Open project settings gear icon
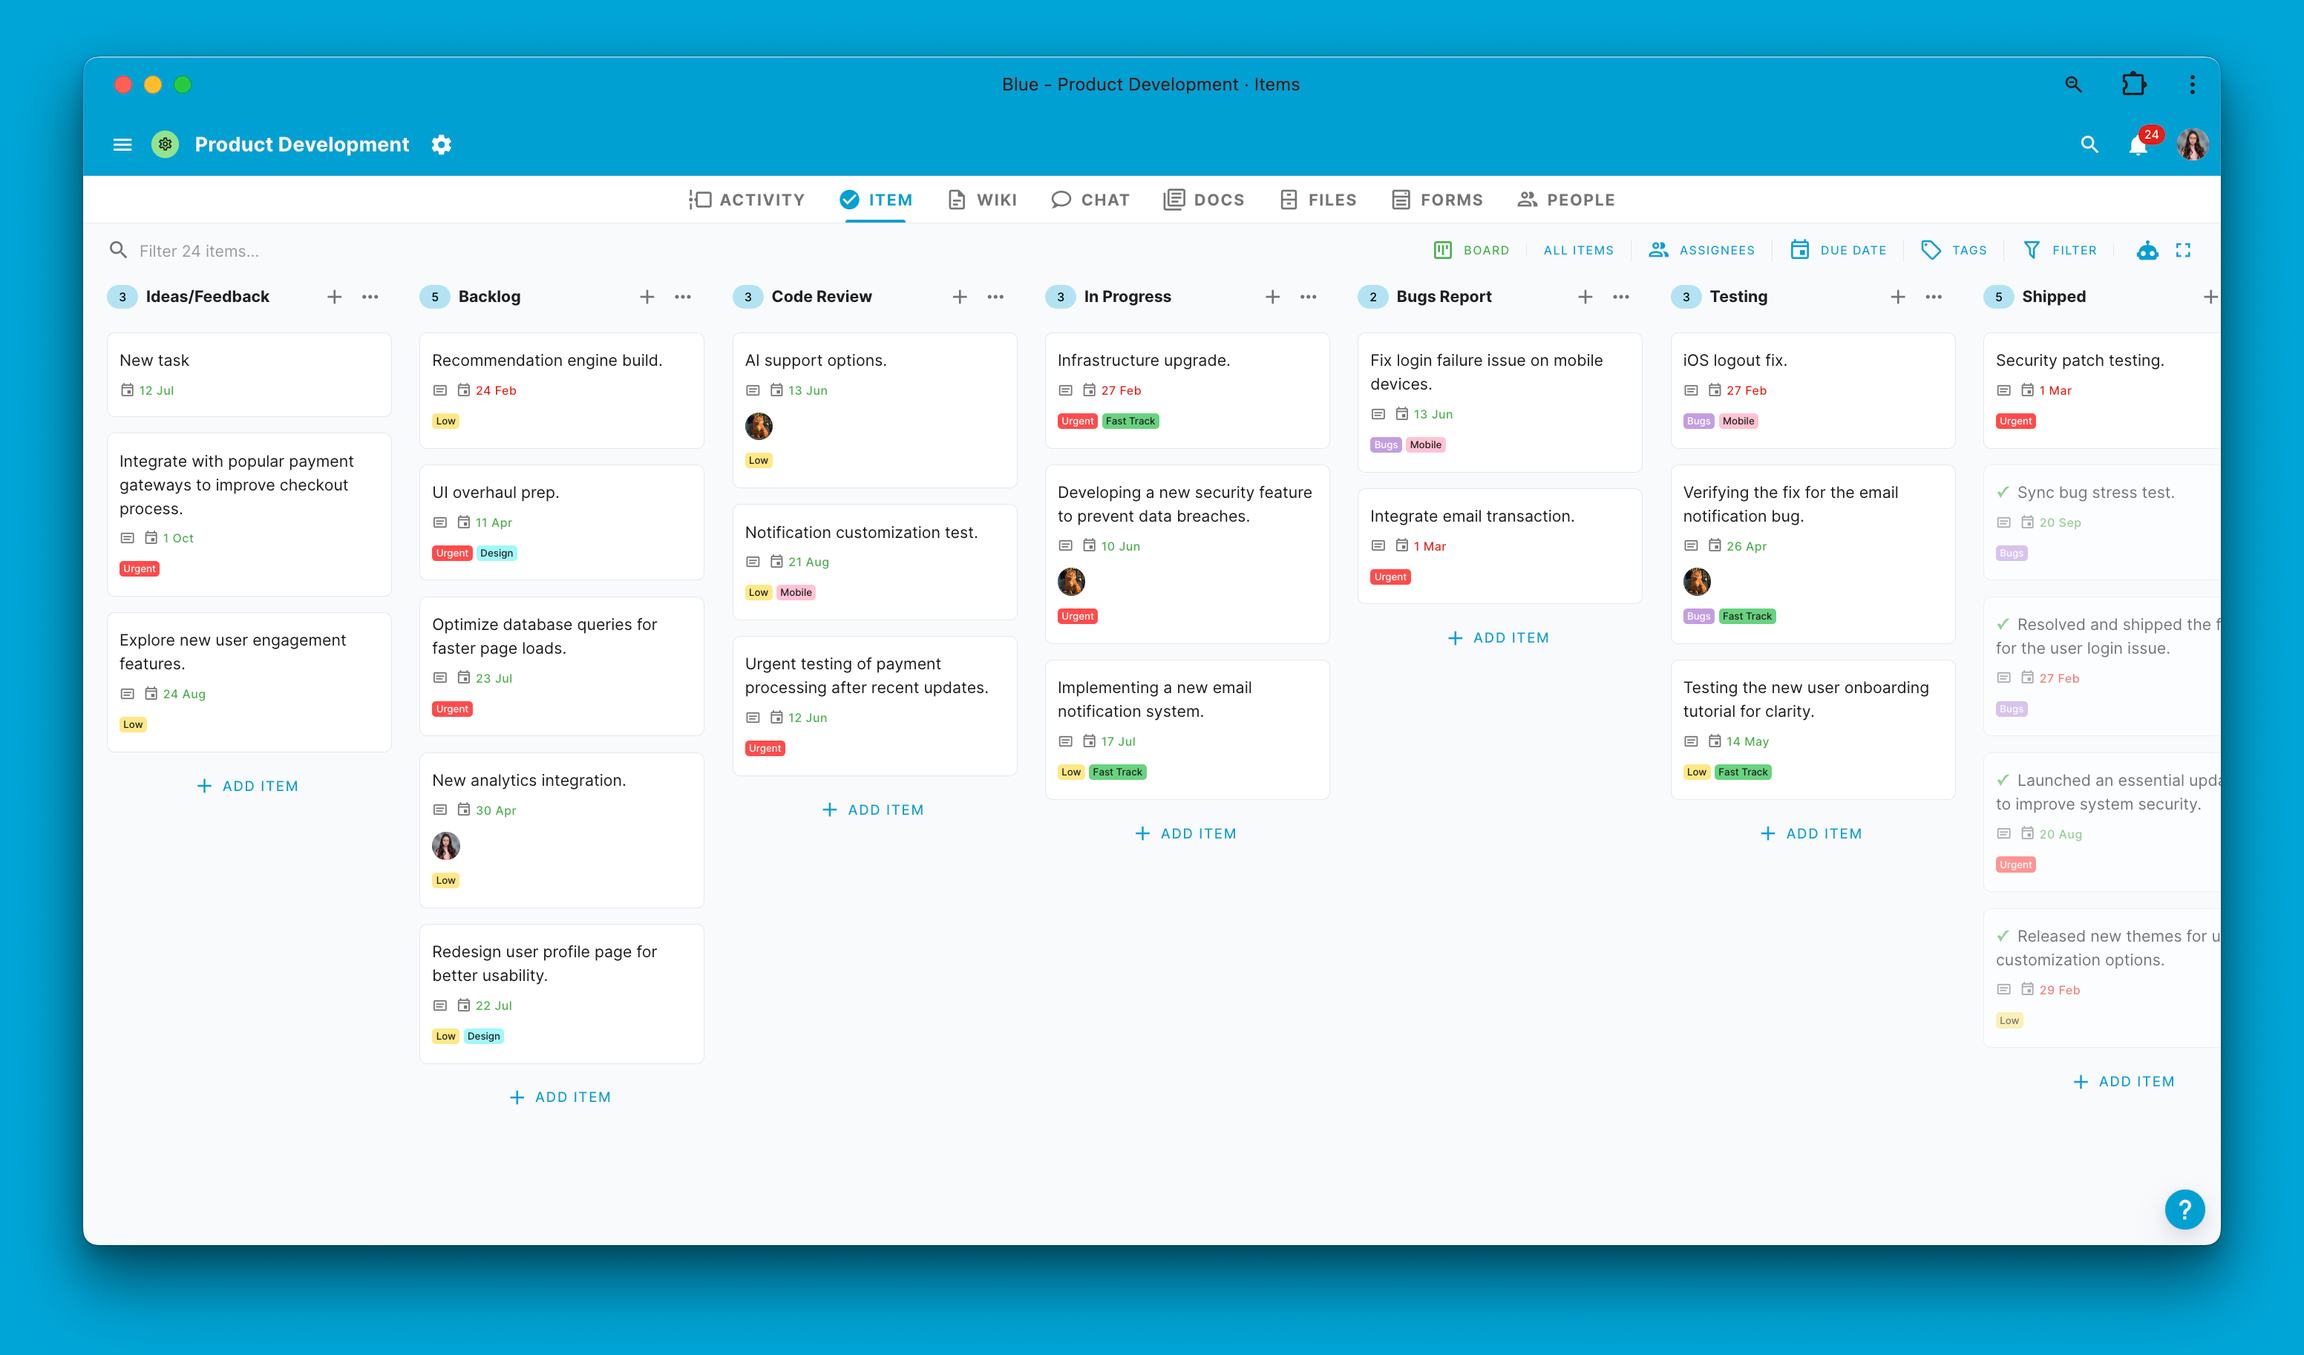Screen dimensions: 2304x1355 coord(441,145)
